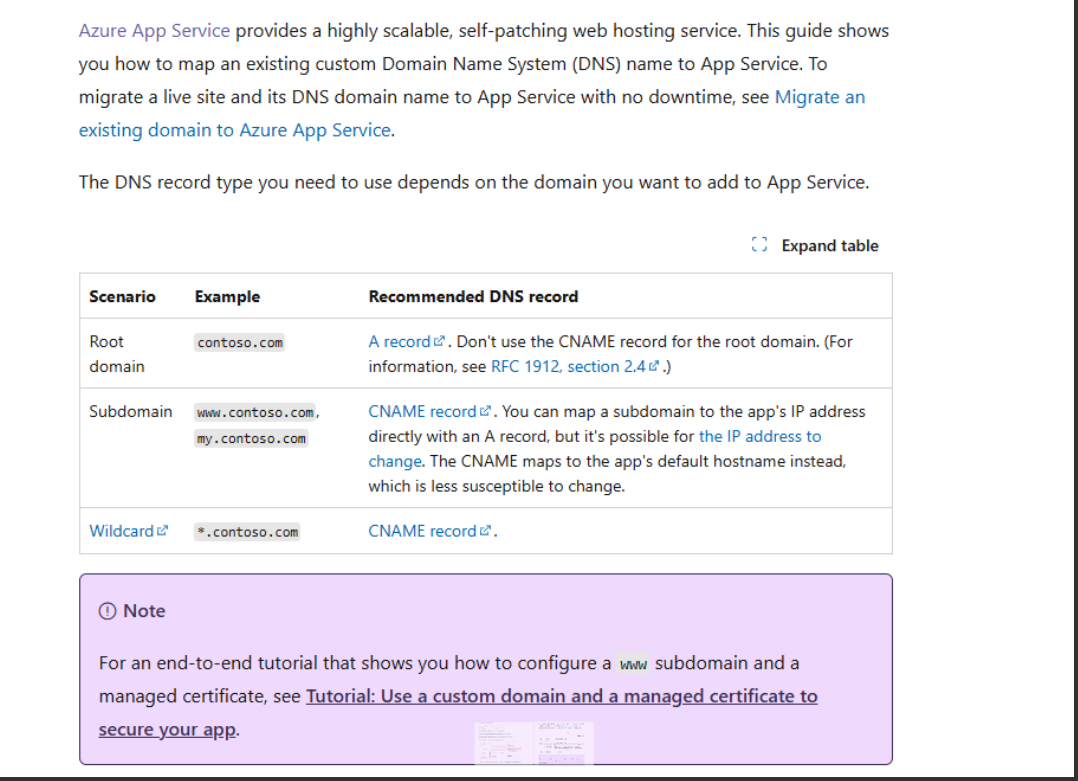
Task: Select the *.contoso.com example code
Action: tap(248, 531)
